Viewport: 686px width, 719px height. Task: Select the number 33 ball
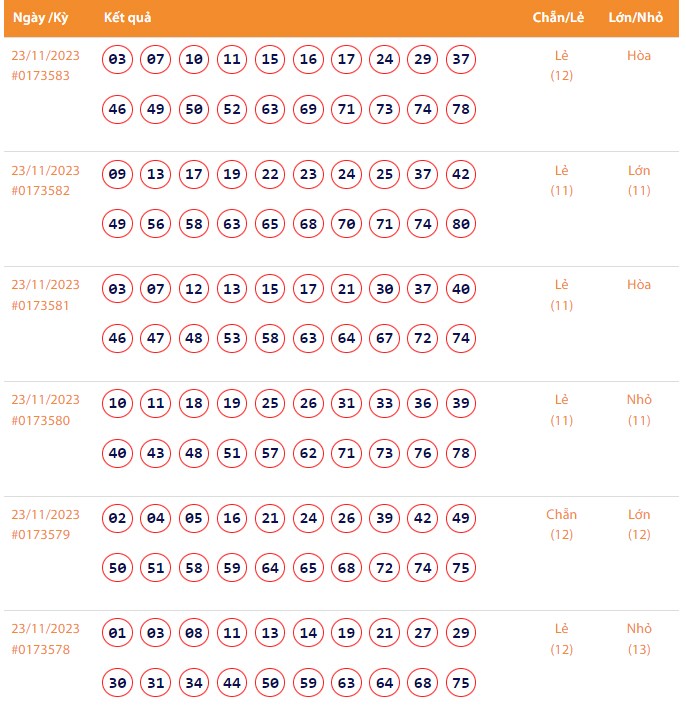385,403
